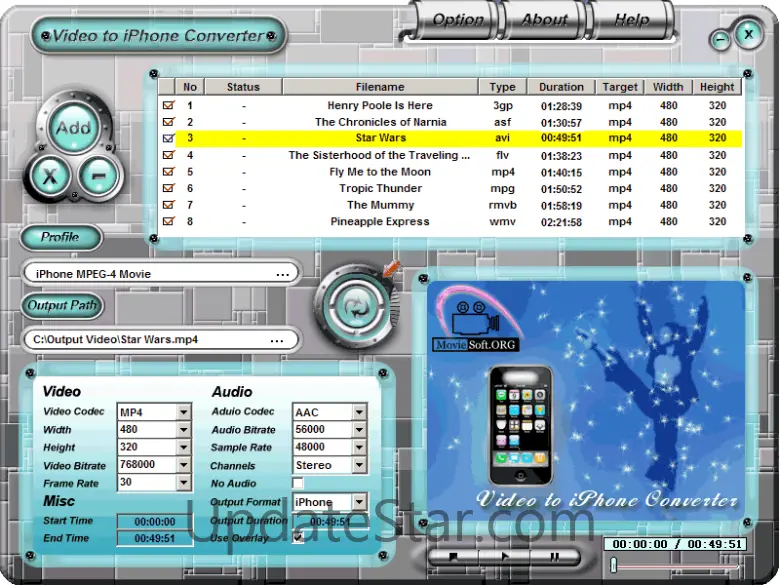780x585 pixels.
Task: Open the Sample Rate 48000 dropdown
Action: 359,447
